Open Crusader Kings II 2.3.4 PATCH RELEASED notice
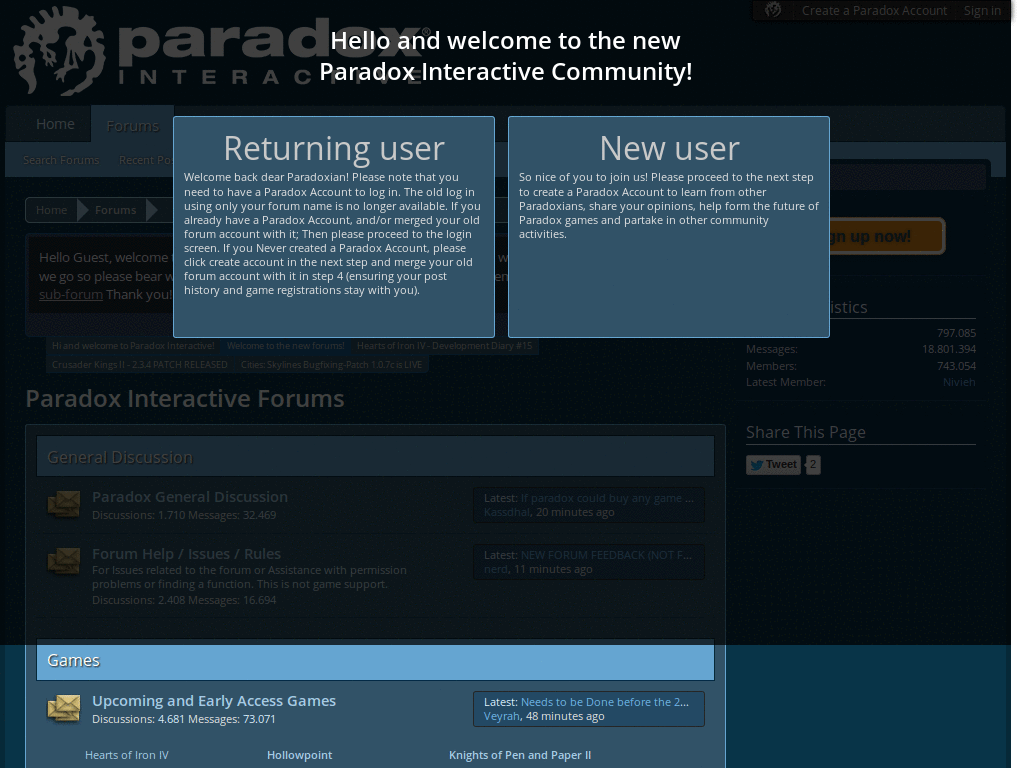This screenshot has width=1024, height=768. point(140,364)
